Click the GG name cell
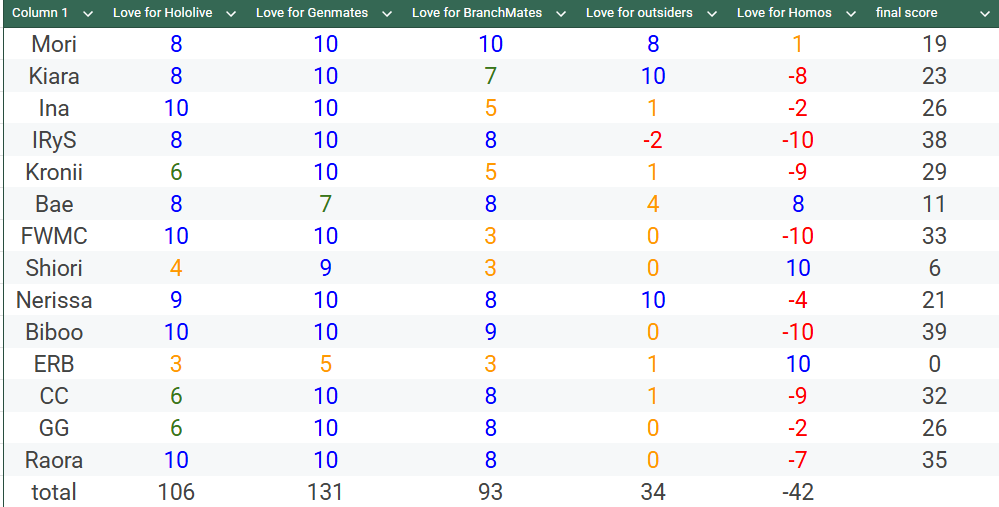This screenshot has height=507, width=999. coord(54,428)
